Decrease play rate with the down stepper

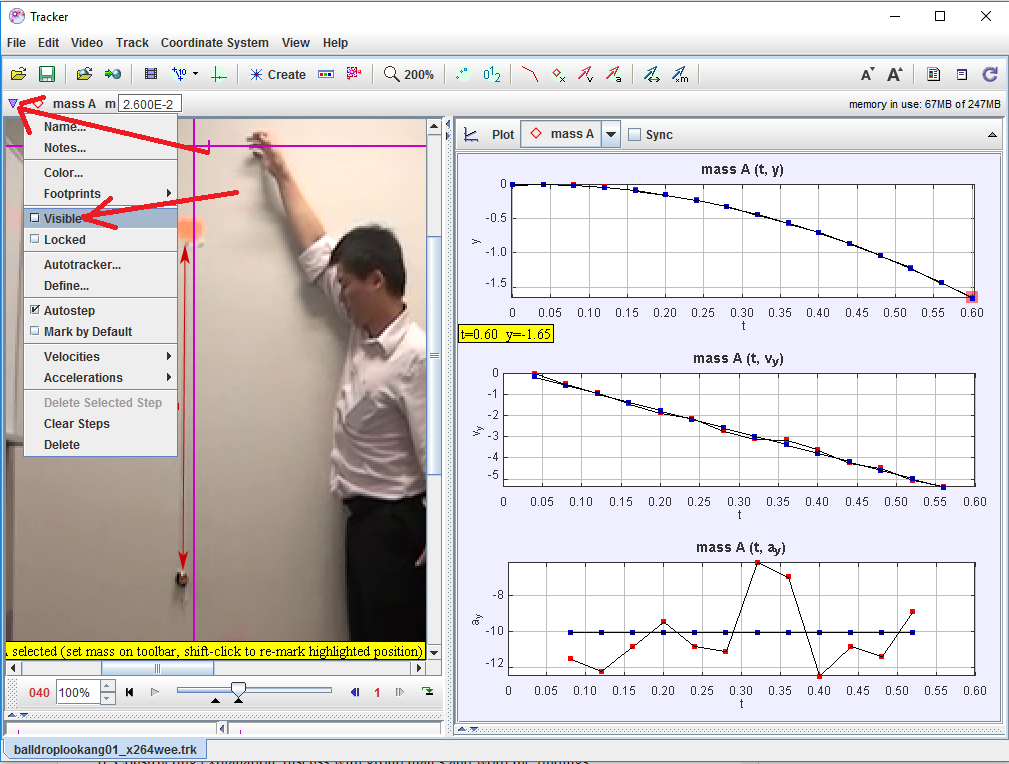[108, 698]
